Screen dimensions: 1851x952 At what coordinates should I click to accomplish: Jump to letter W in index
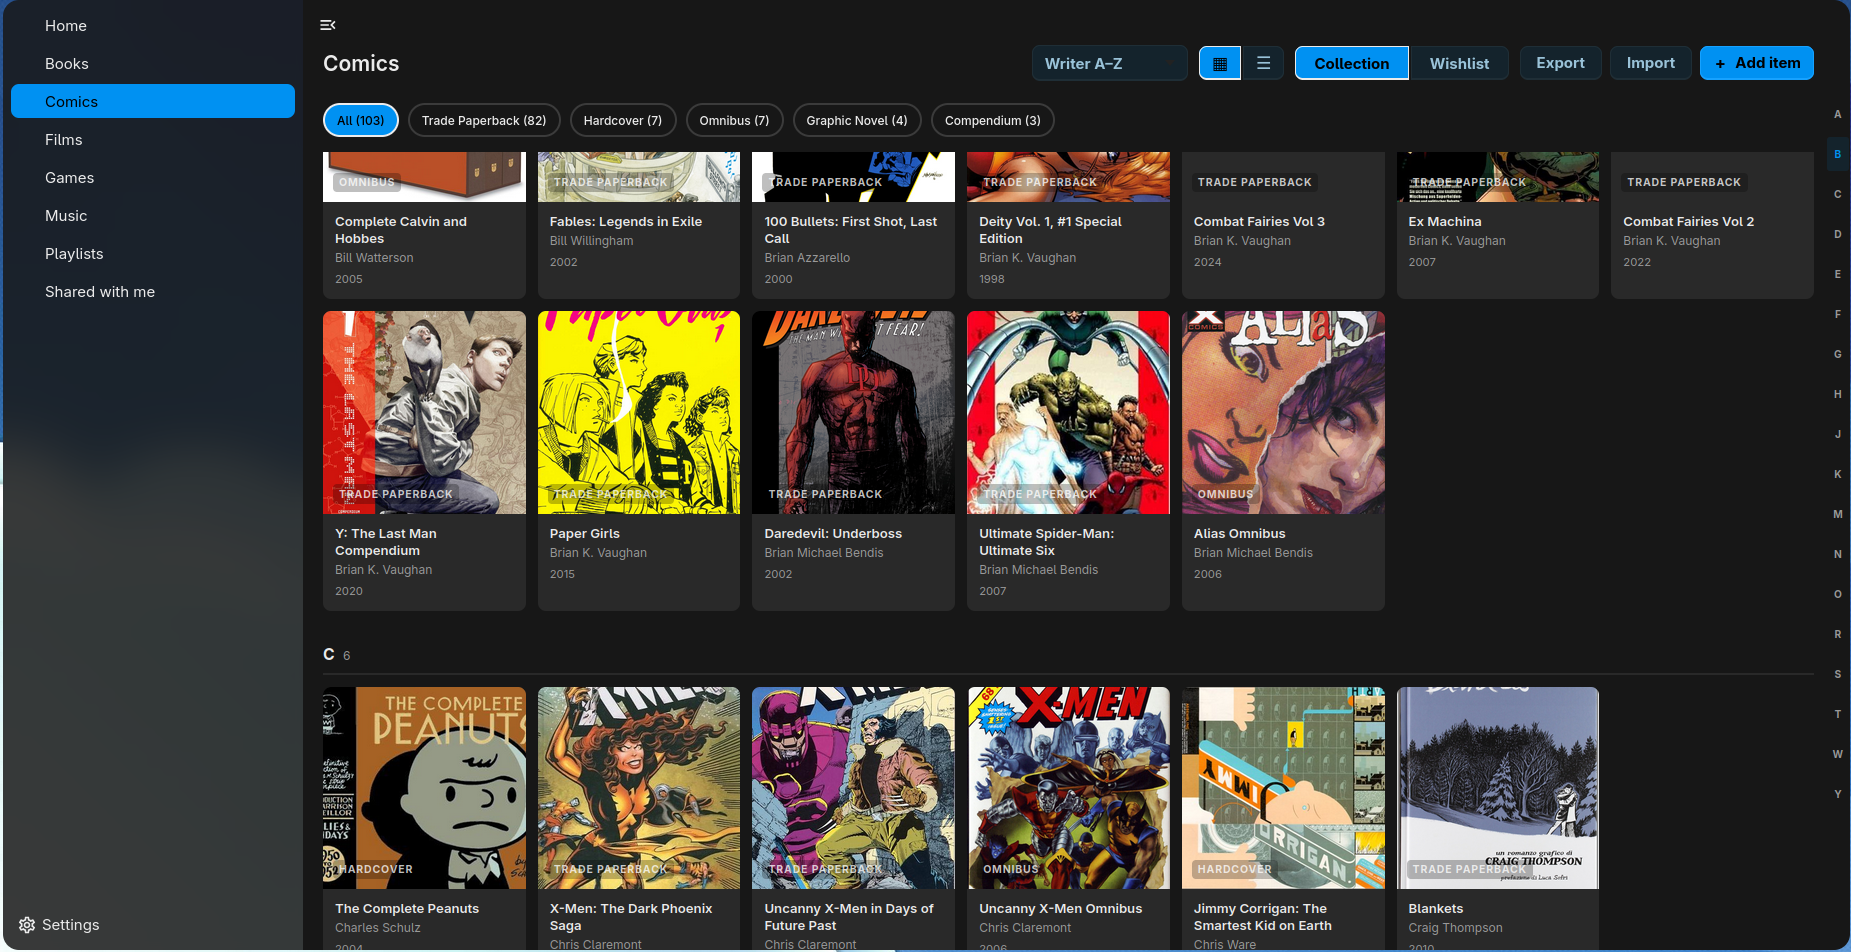coord(1837,754)
